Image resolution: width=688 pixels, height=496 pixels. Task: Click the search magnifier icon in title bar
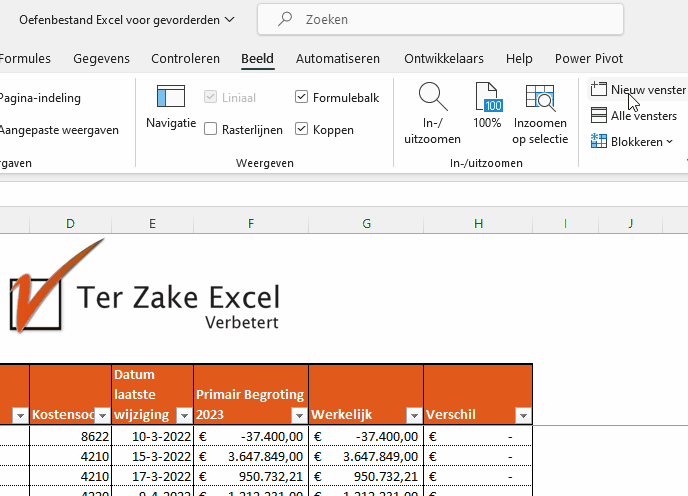point(286,19)
